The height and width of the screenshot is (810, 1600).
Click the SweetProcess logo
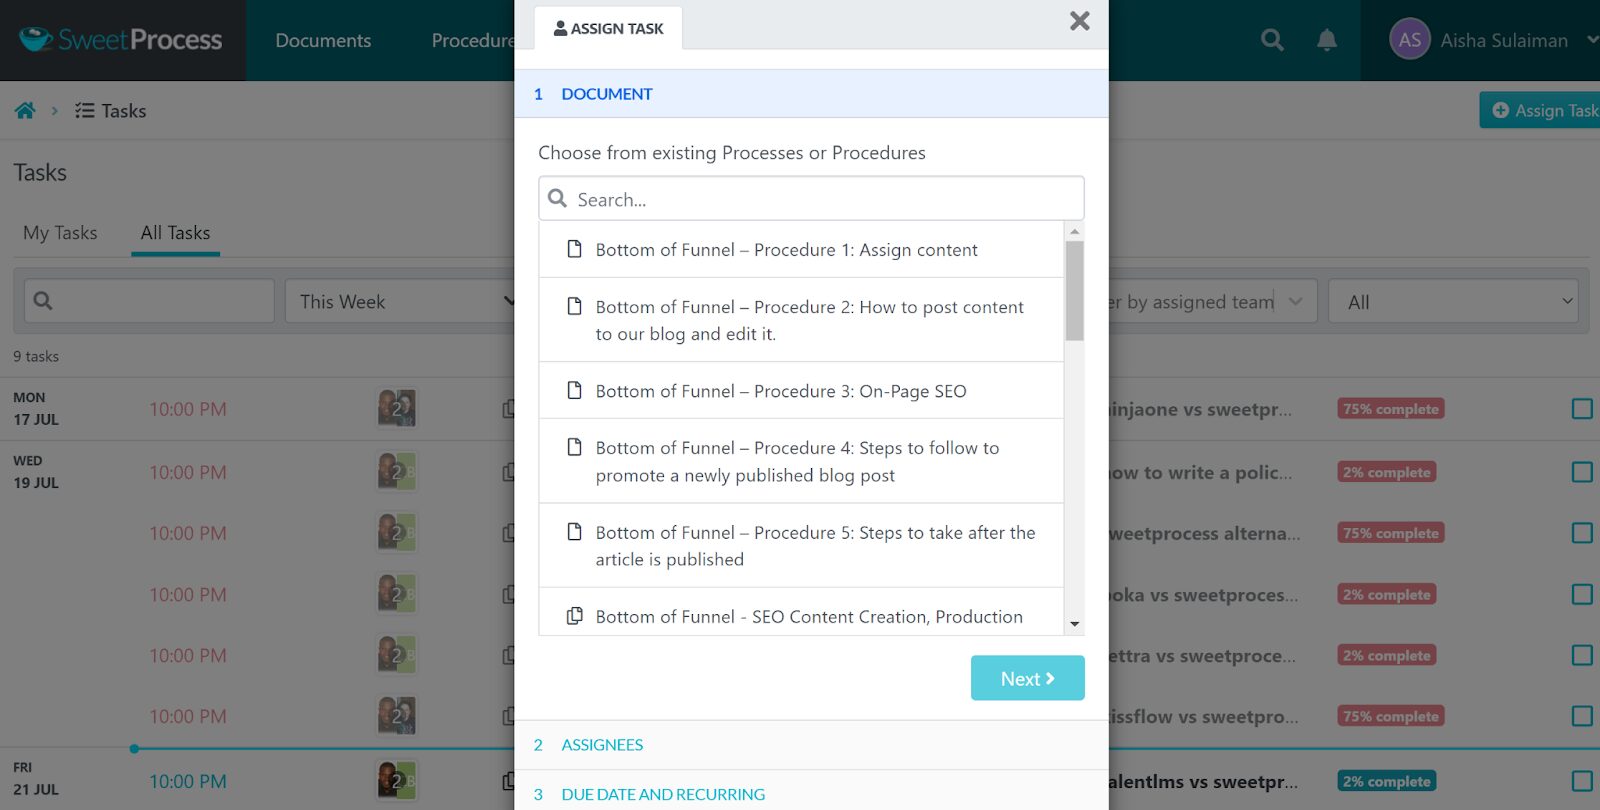[121, 40]
